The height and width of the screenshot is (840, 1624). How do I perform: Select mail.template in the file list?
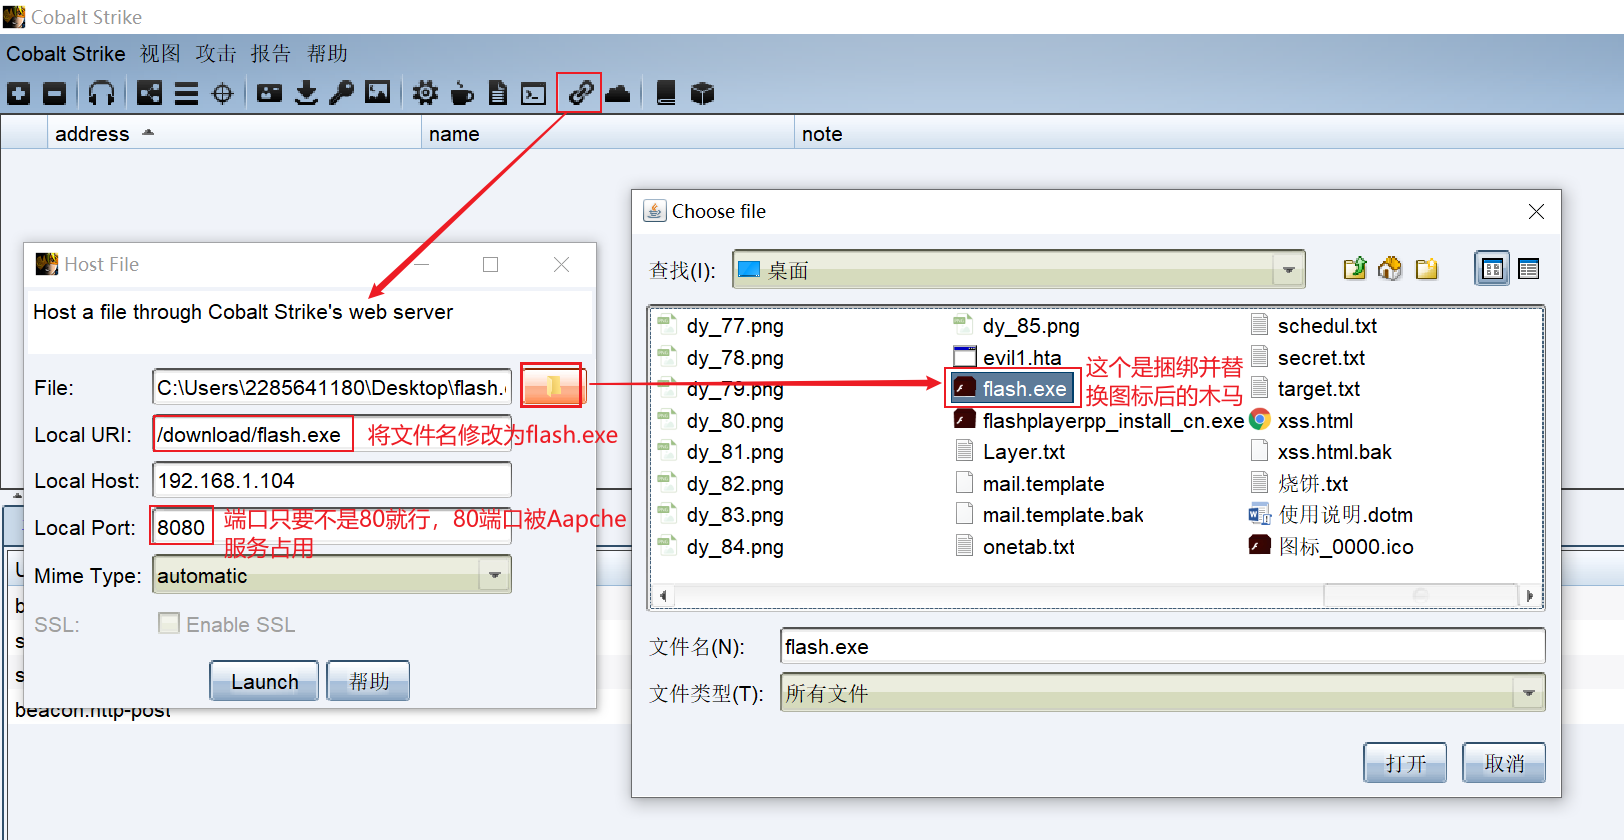pos(1029,483)
